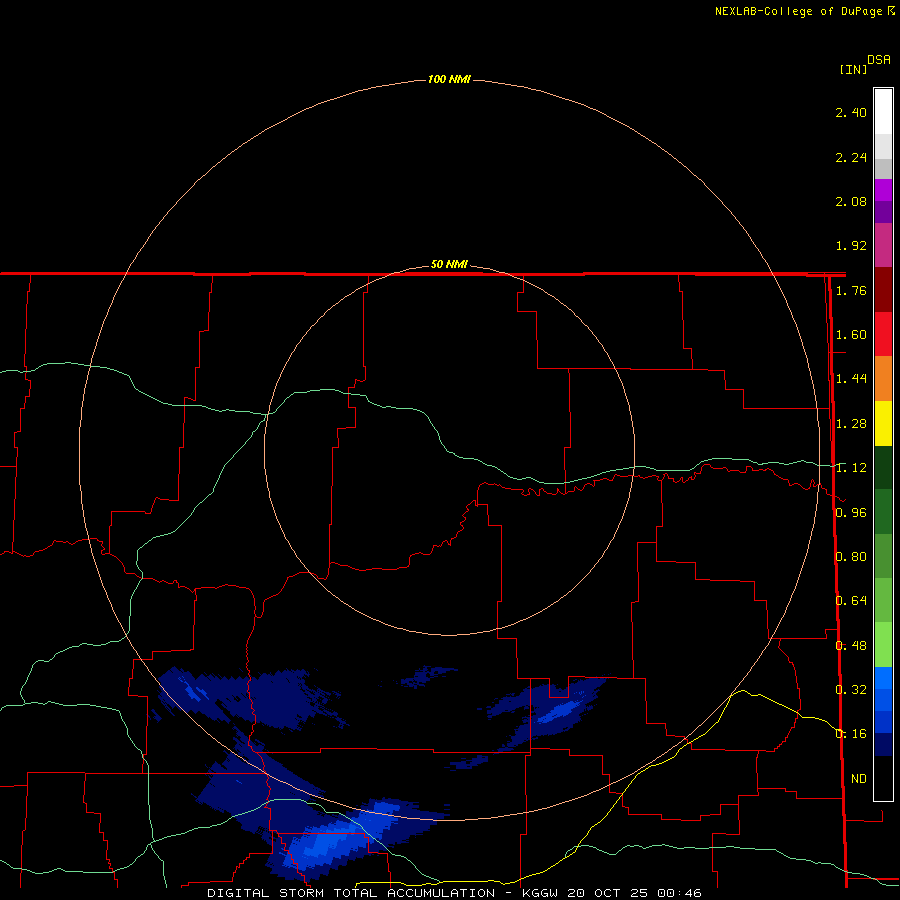The width and height of the screenshot is (900, 900).
Task: Click the DIGITAL STORM TOTAL ACCUMULATION caption
Action: [x=351, y=893]
